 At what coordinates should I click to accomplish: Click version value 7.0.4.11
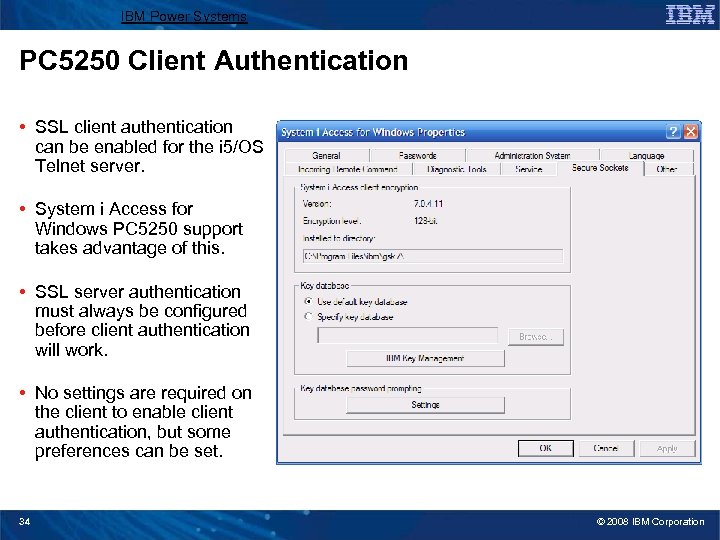click(428, 203)
